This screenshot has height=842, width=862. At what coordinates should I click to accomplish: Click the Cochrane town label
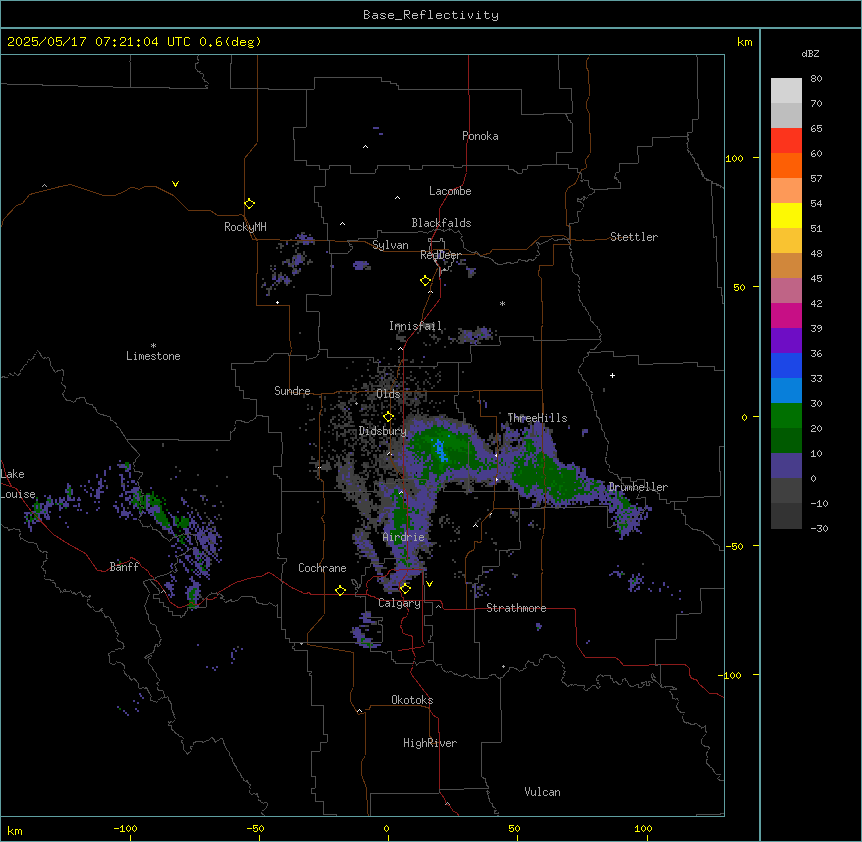(322, 568)
